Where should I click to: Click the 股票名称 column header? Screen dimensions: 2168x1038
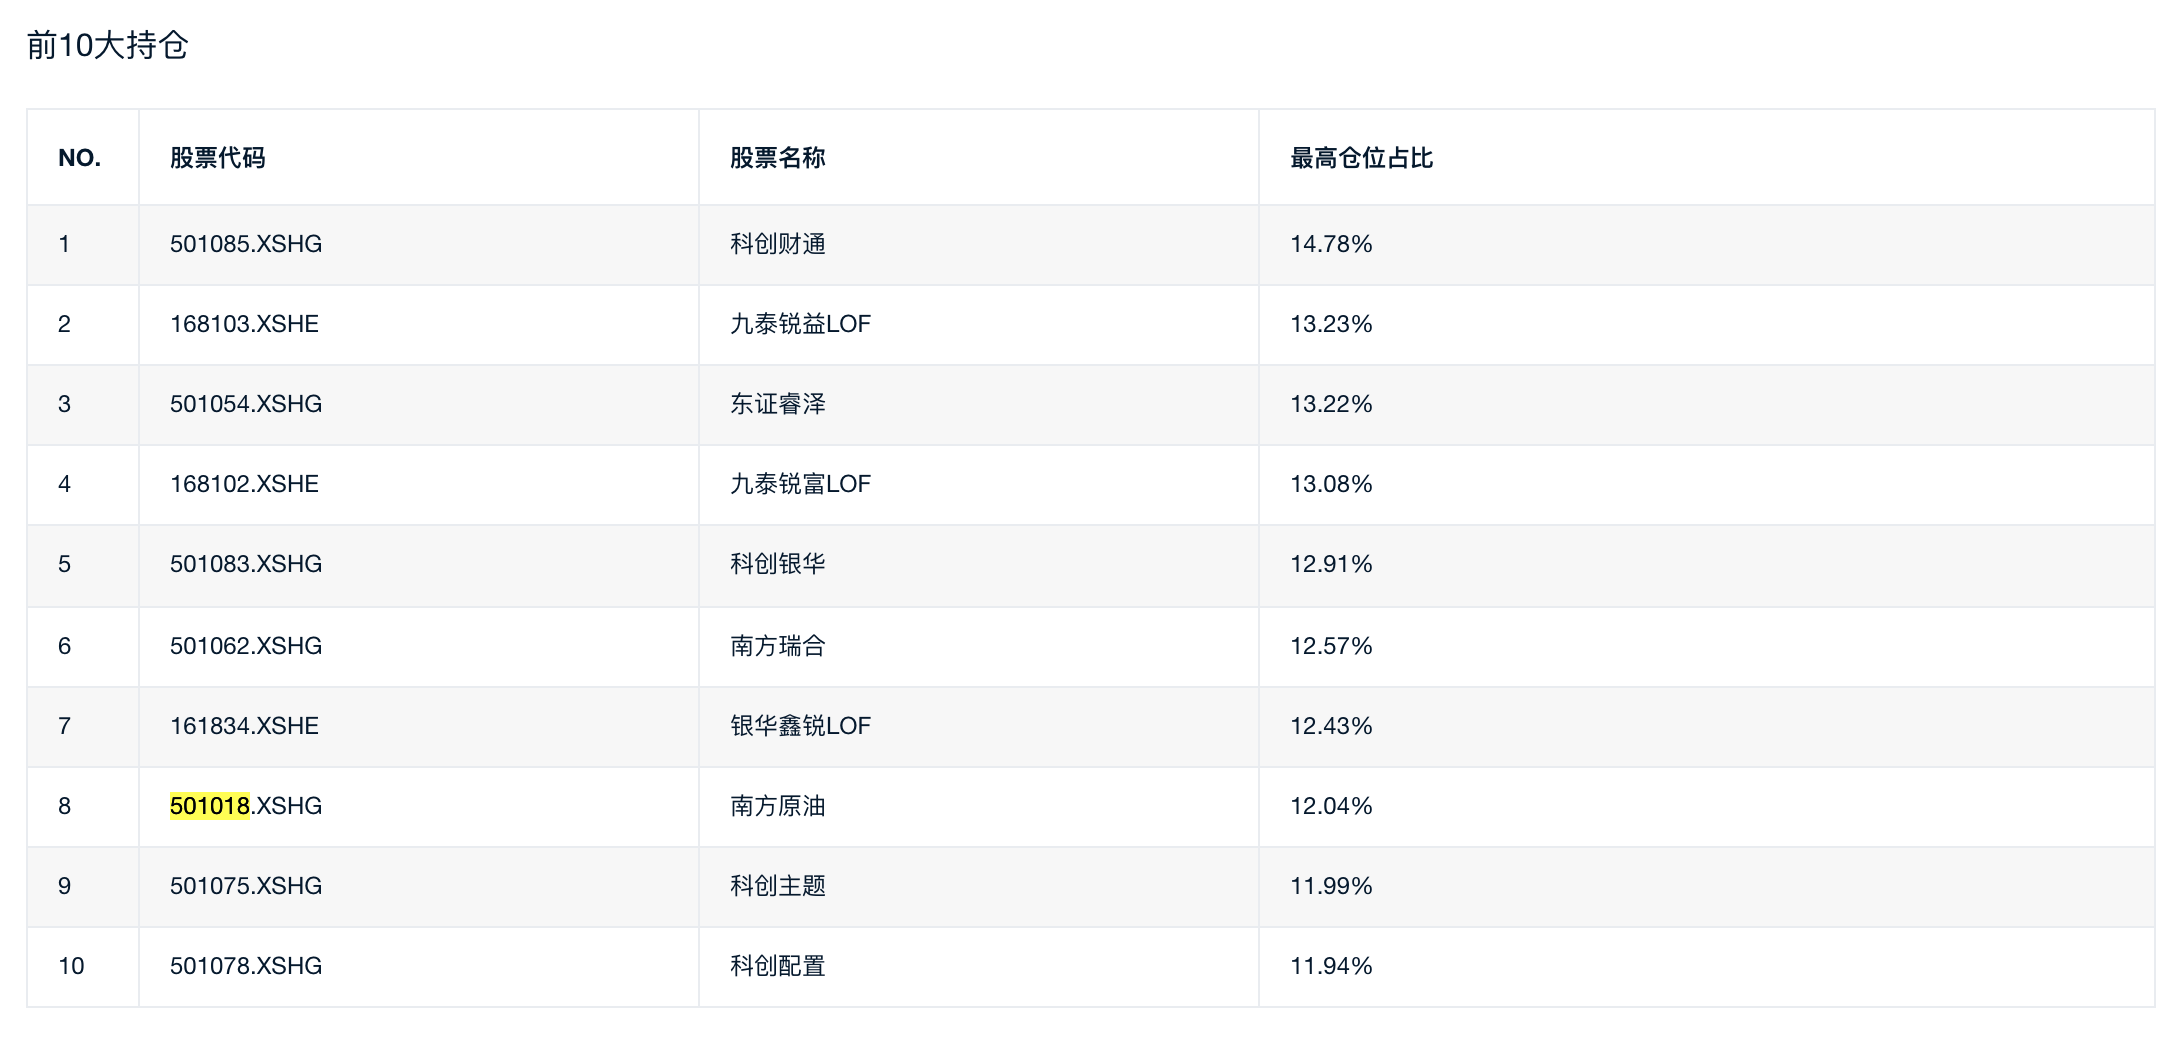click(x=777, y=158)
